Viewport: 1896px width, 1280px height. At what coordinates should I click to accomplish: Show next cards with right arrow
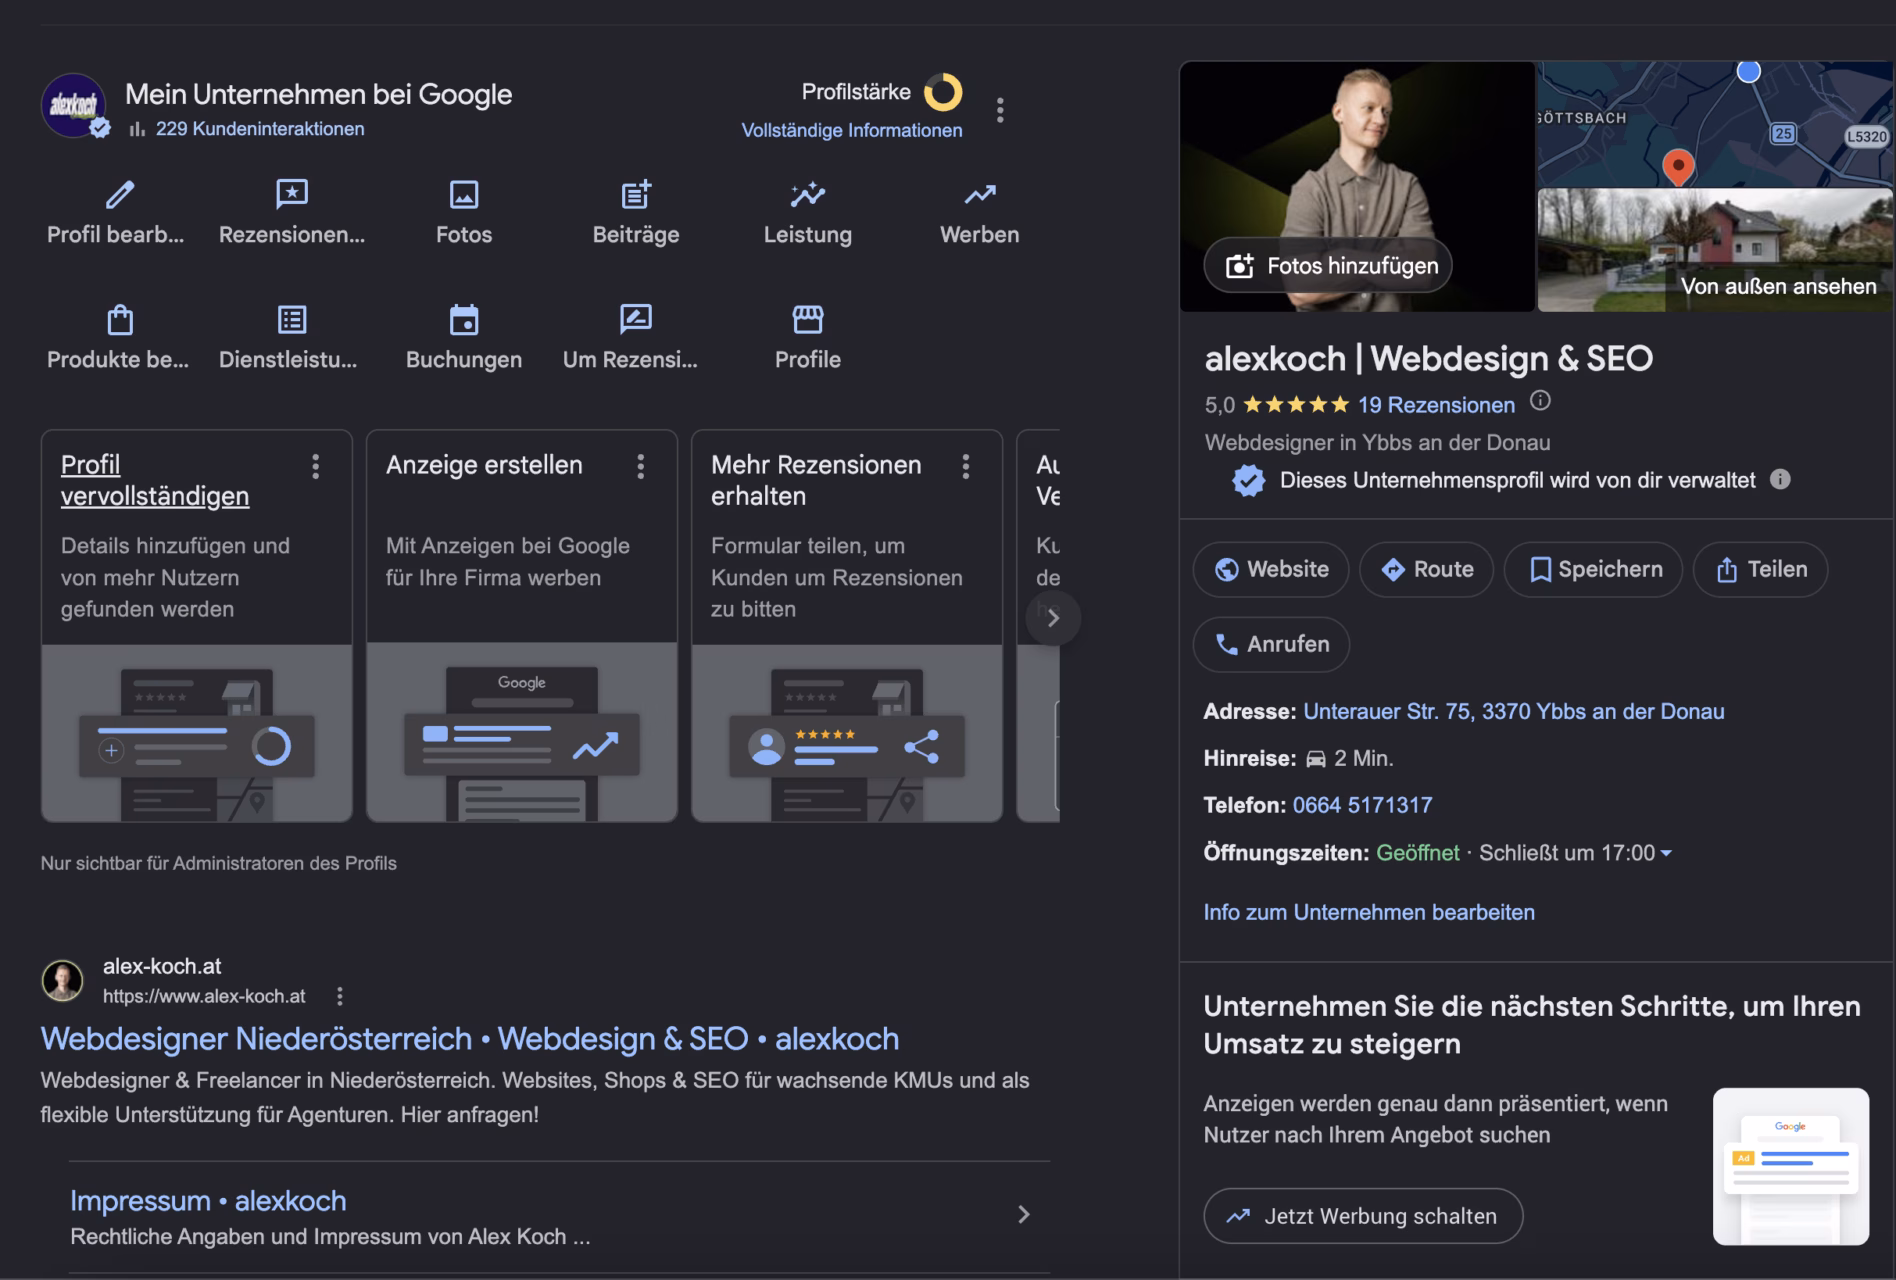(x=1053, y=618)
